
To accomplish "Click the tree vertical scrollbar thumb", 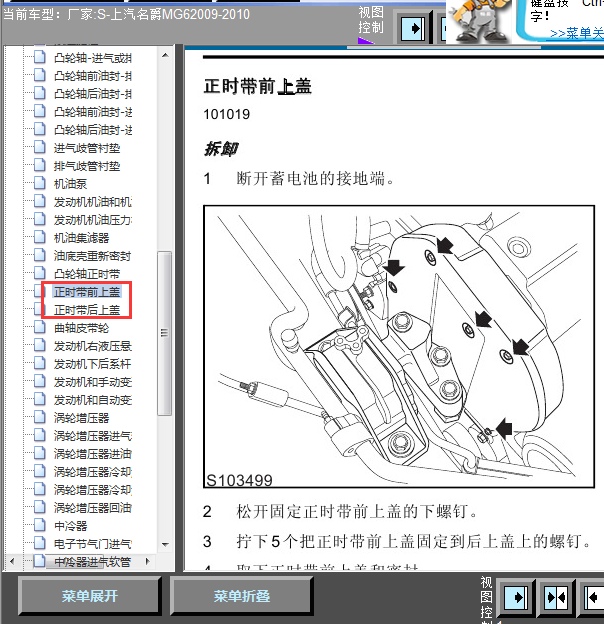I will click(x=164, y=333).
